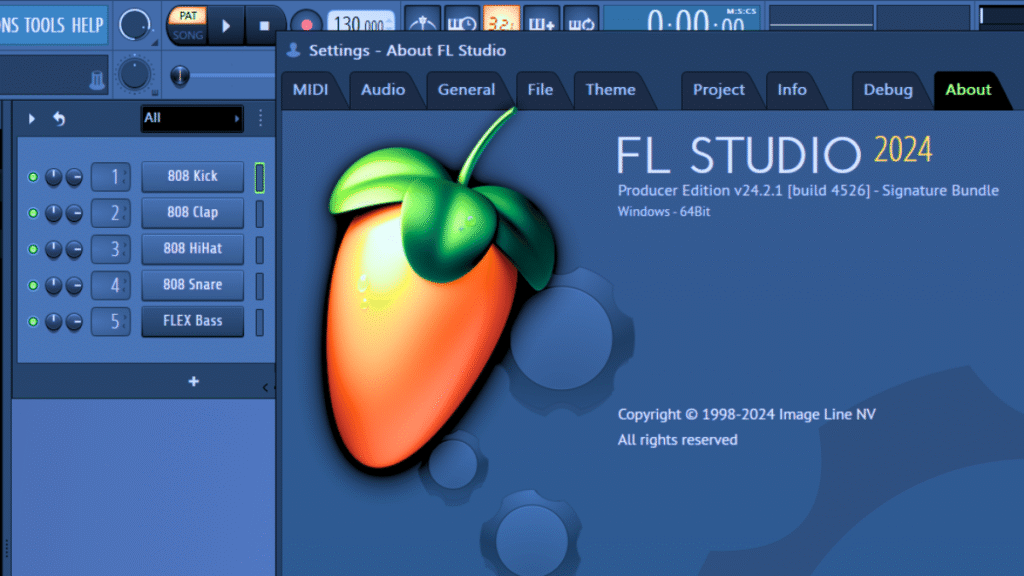This screenshot has width=1024, height=576.
Task: Mute the 808 HiHat channel
Action: tap(33, 249)
